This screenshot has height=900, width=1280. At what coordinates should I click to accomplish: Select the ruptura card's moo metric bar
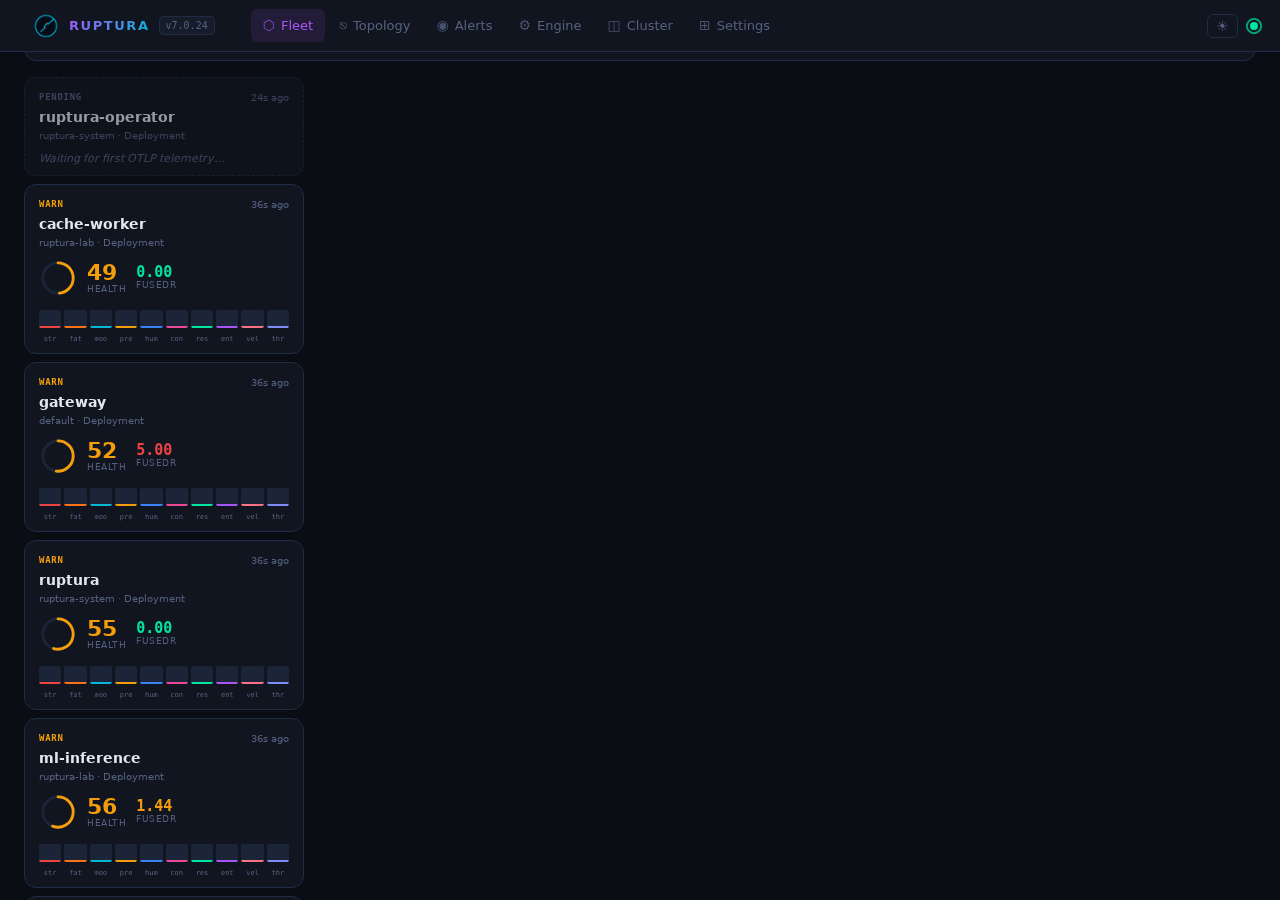(x=101, y=675)
